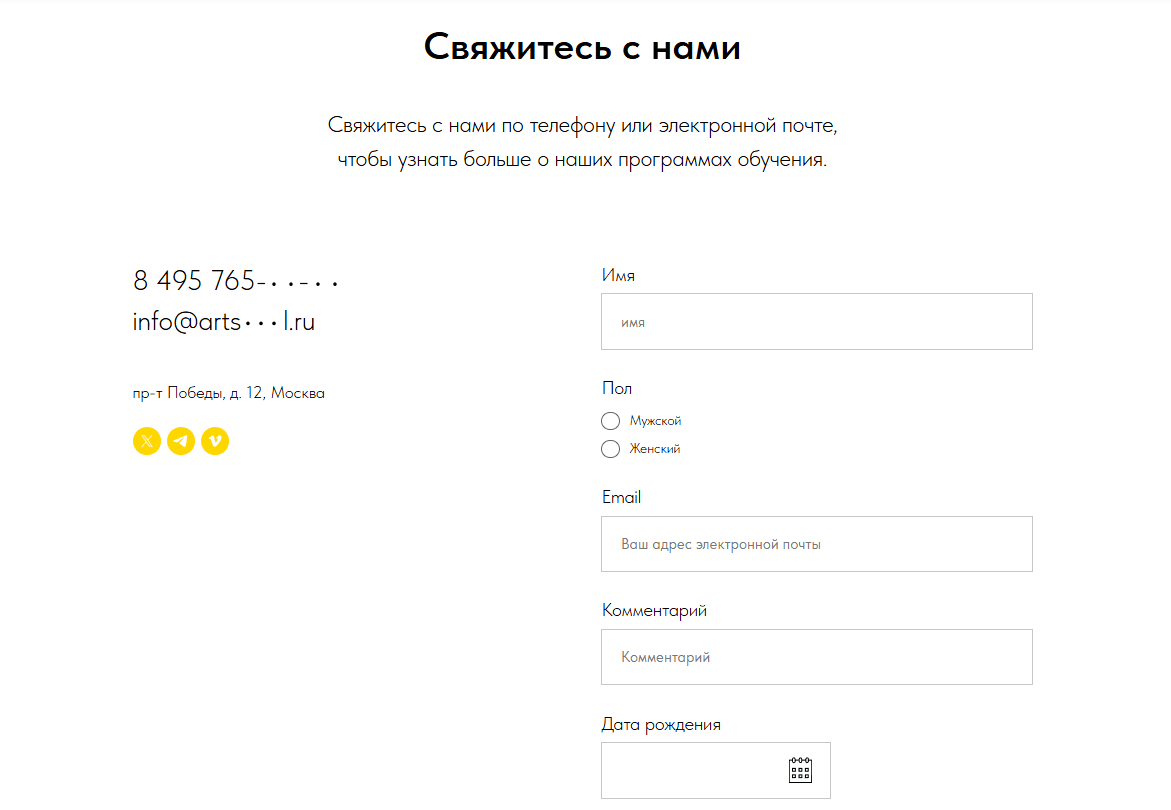Open the X (Twitter) social icon
This screenshot has width=1171, height=810.
tap(147, 441)
